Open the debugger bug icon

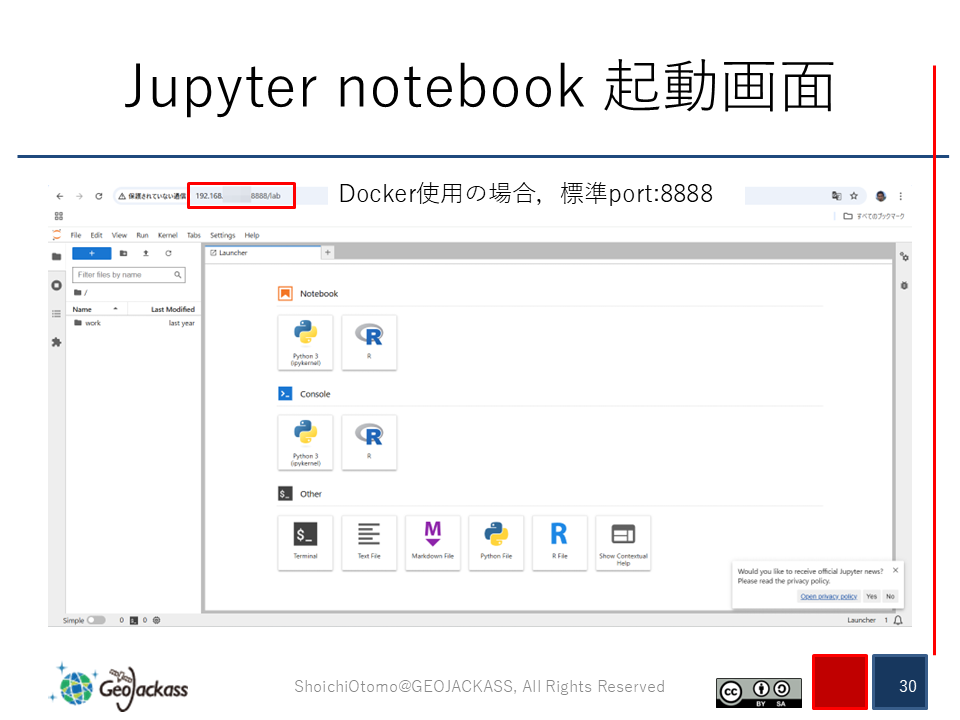point(904,285)
